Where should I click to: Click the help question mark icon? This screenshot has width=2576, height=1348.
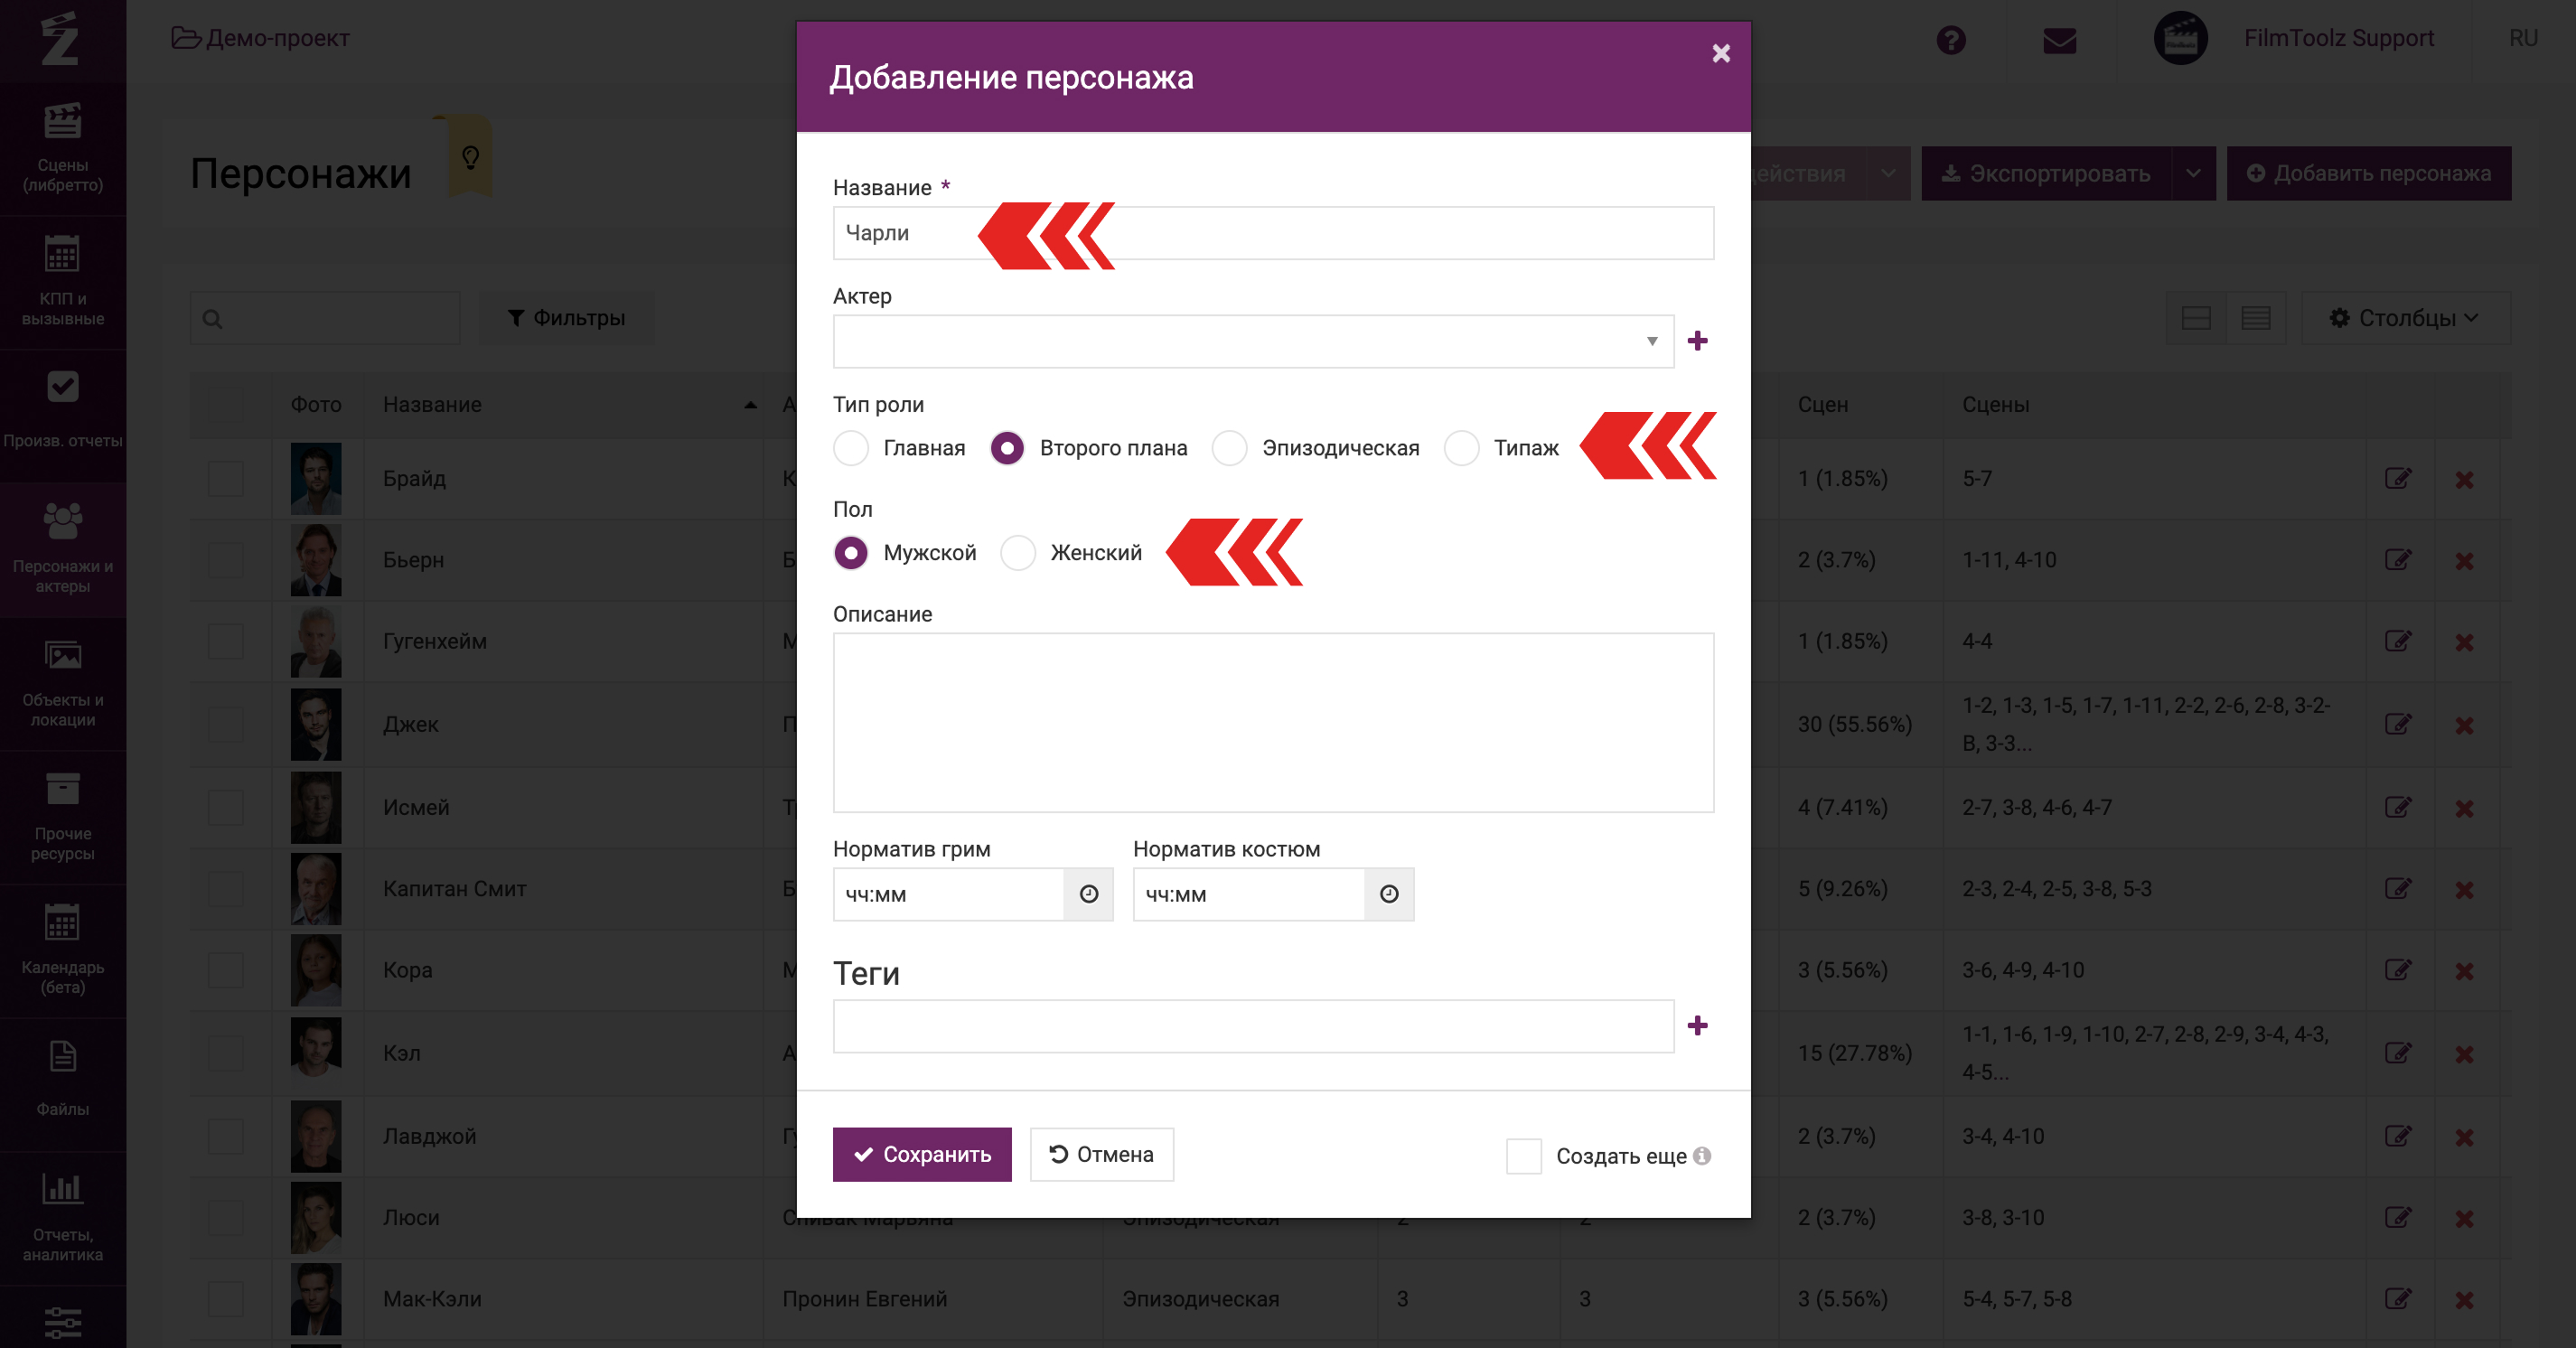point(1950,40)
